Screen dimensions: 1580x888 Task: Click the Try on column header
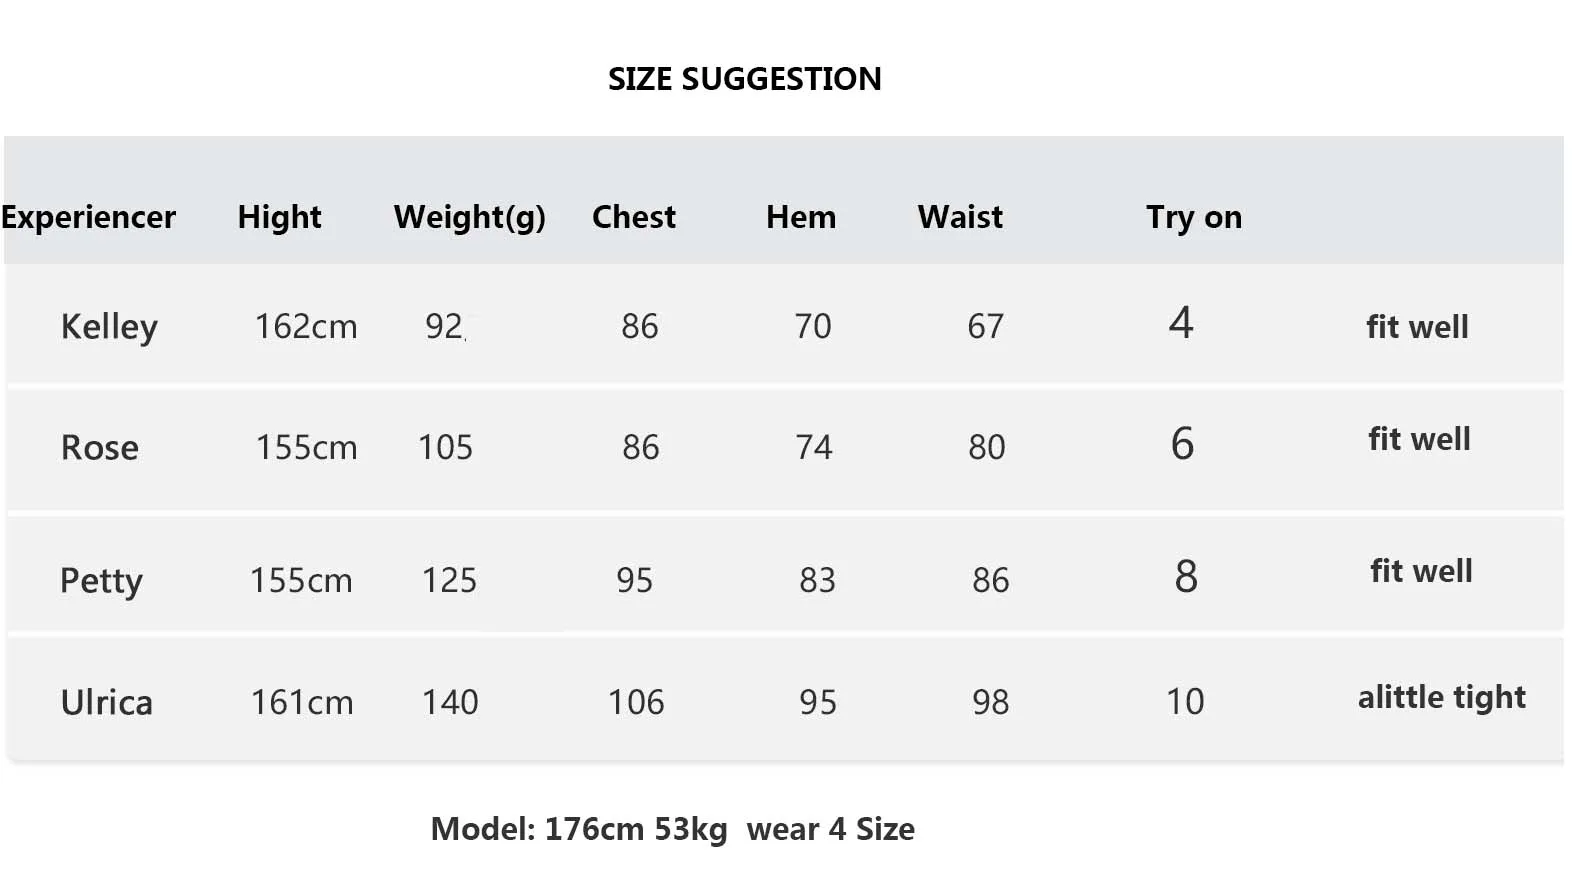point(1193,217)
